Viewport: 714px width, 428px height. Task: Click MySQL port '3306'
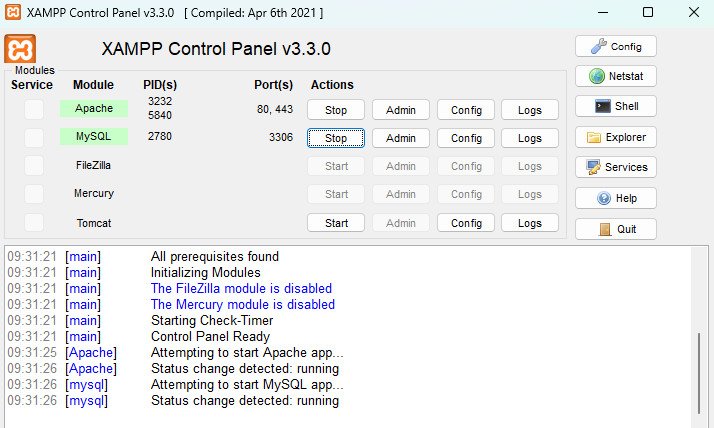click(280, 137)
